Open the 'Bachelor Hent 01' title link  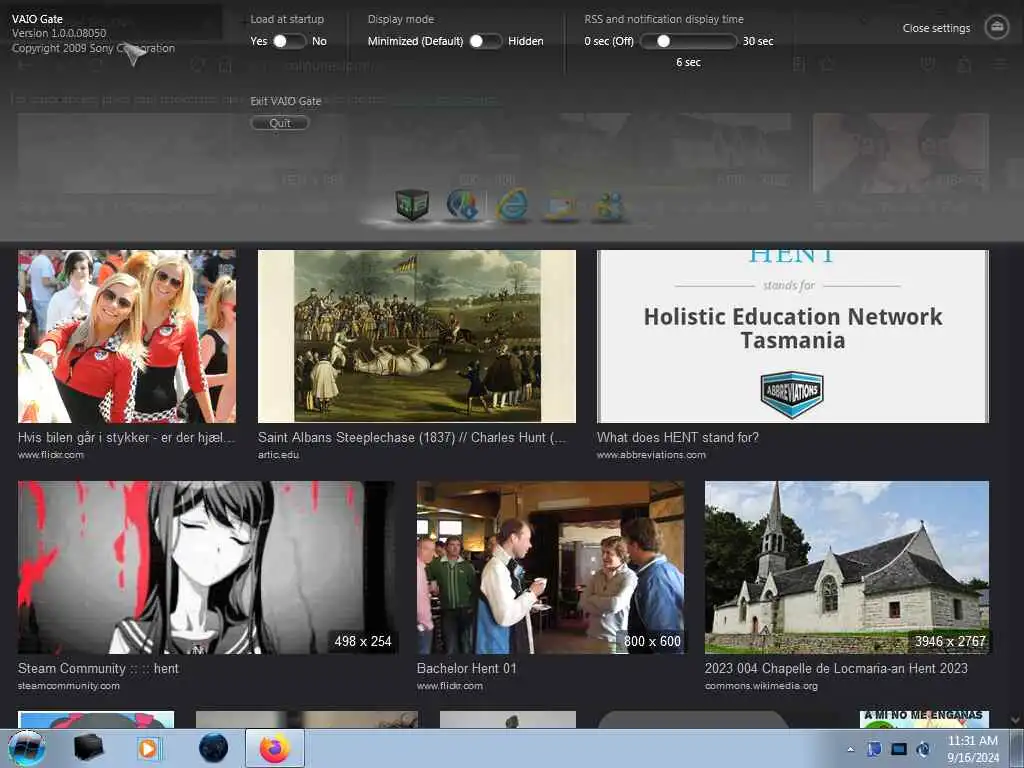pyautogui.click(x=466, y=669)
